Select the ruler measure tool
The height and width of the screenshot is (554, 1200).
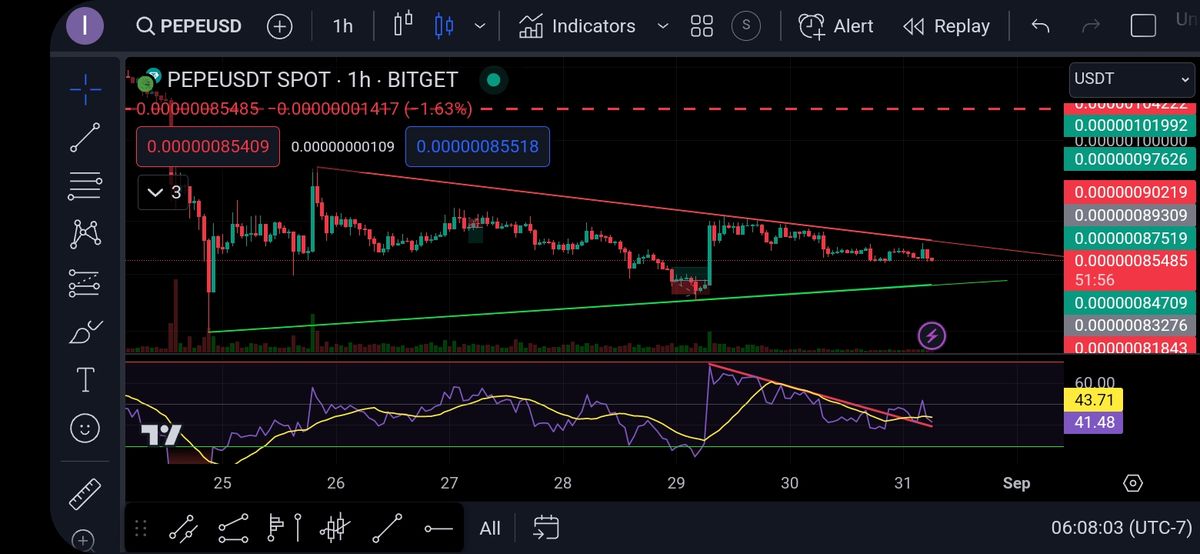(x=86, y=495)
